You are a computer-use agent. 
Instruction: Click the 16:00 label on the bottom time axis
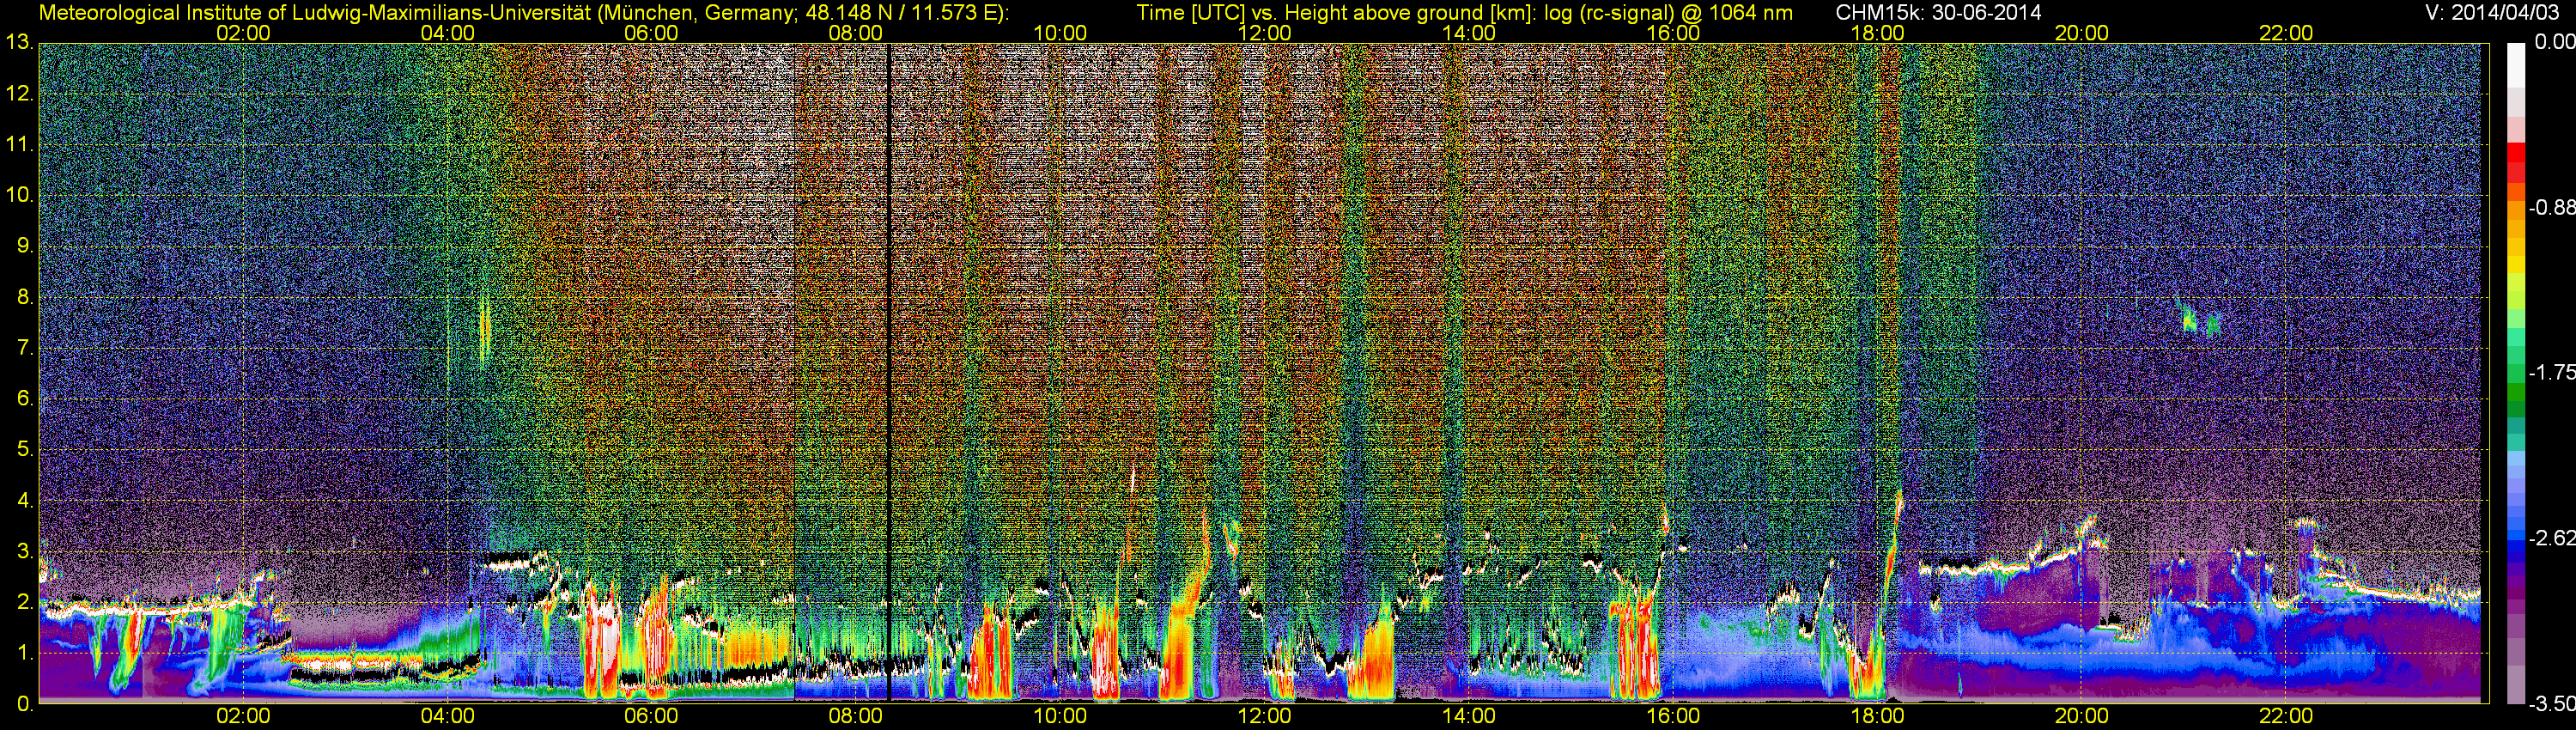coord(1673,717)
